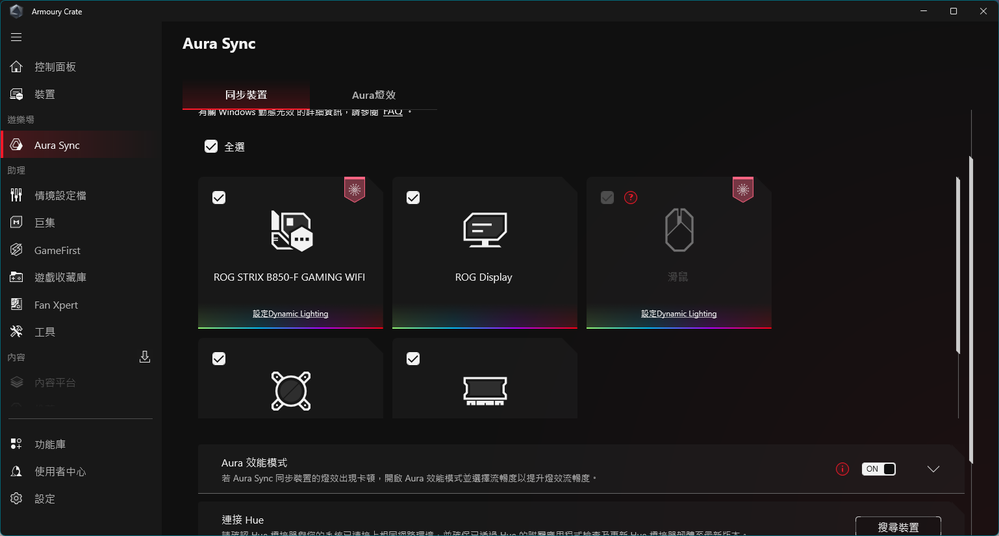The height and width of the screenshot is (536, 999).
Task: Open 遊戲收藏庫 in the sidebar
Action: [x=61, y=277]
